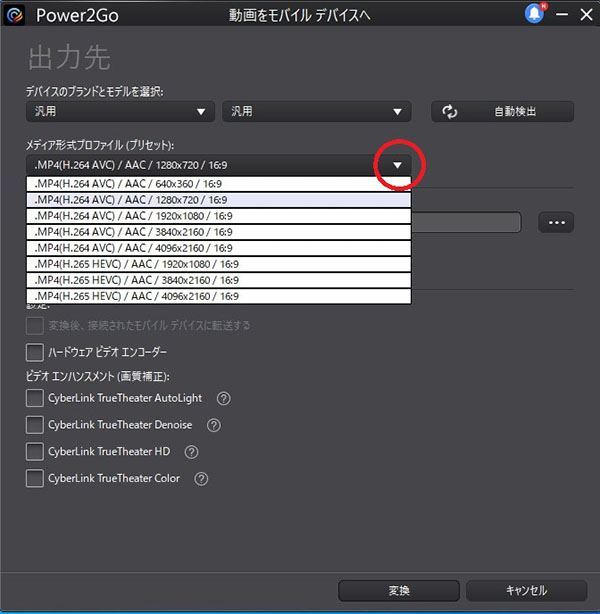Enable CyberLink TrueTheater HD checkbox

tap(35, 451)
